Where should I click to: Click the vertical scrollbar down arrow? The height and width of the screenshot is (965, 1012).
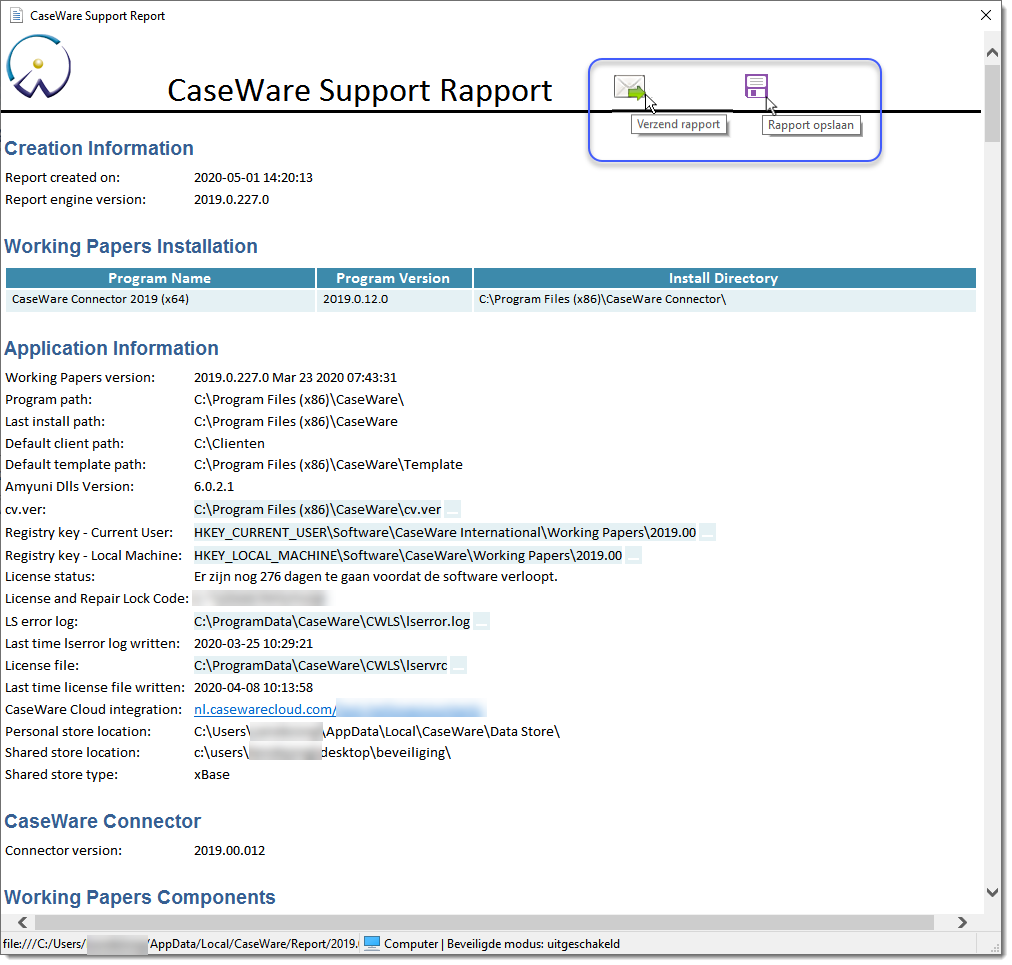click(x=993, y=893)
